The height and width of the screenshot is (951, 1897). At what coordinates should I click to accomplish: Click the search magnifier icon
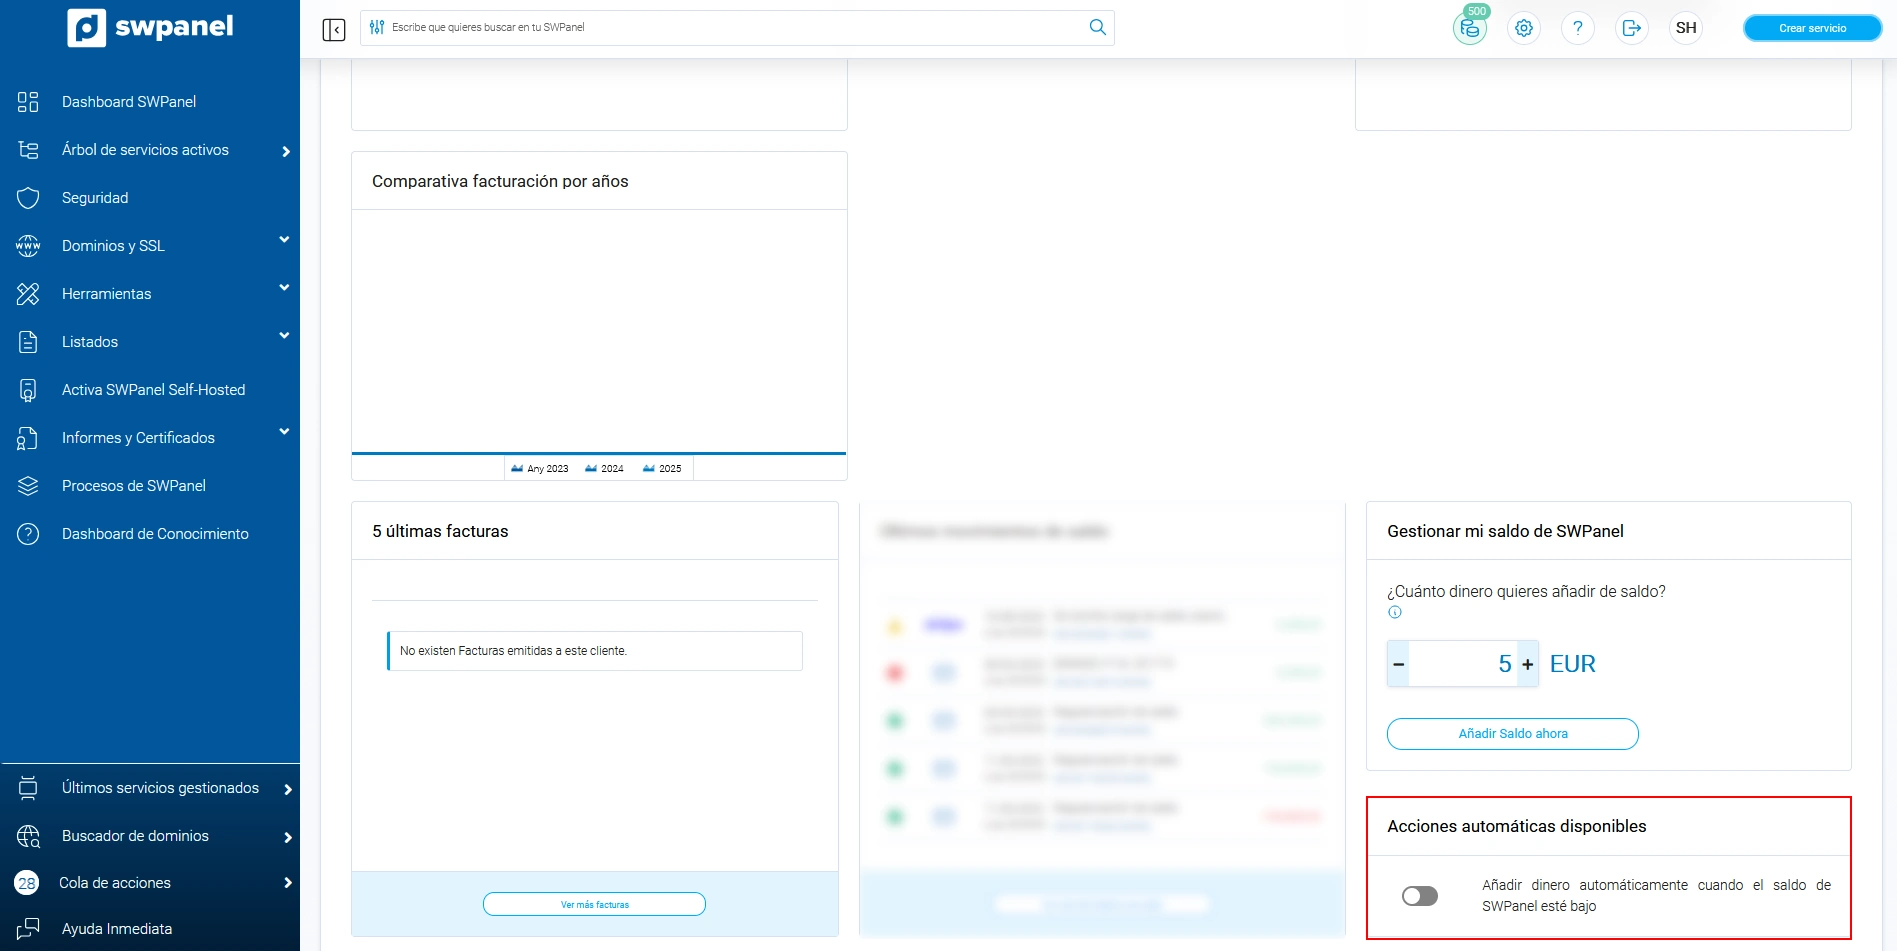[x=1097, y=27]
